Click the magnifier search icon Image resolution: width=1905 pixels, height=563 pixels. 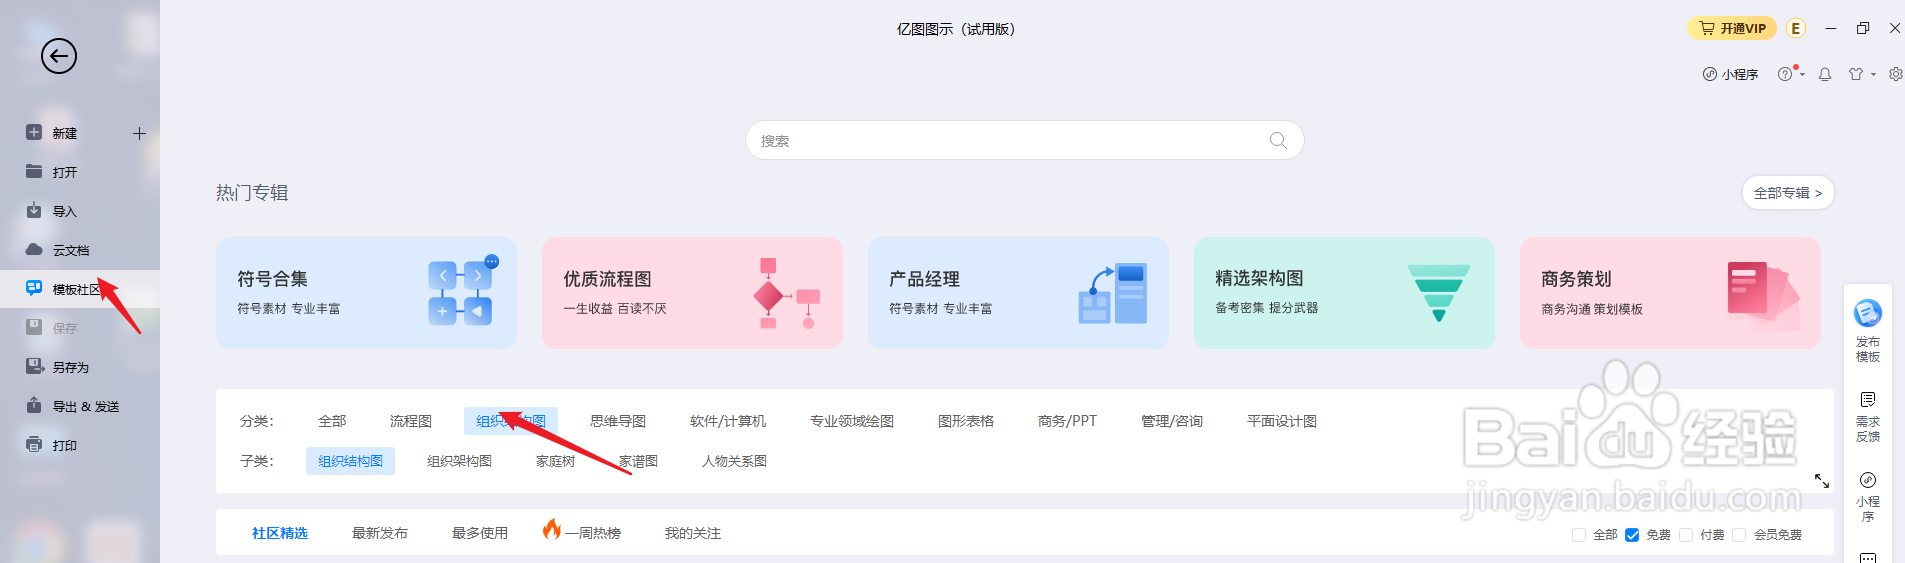click(x=1278, y=140)
